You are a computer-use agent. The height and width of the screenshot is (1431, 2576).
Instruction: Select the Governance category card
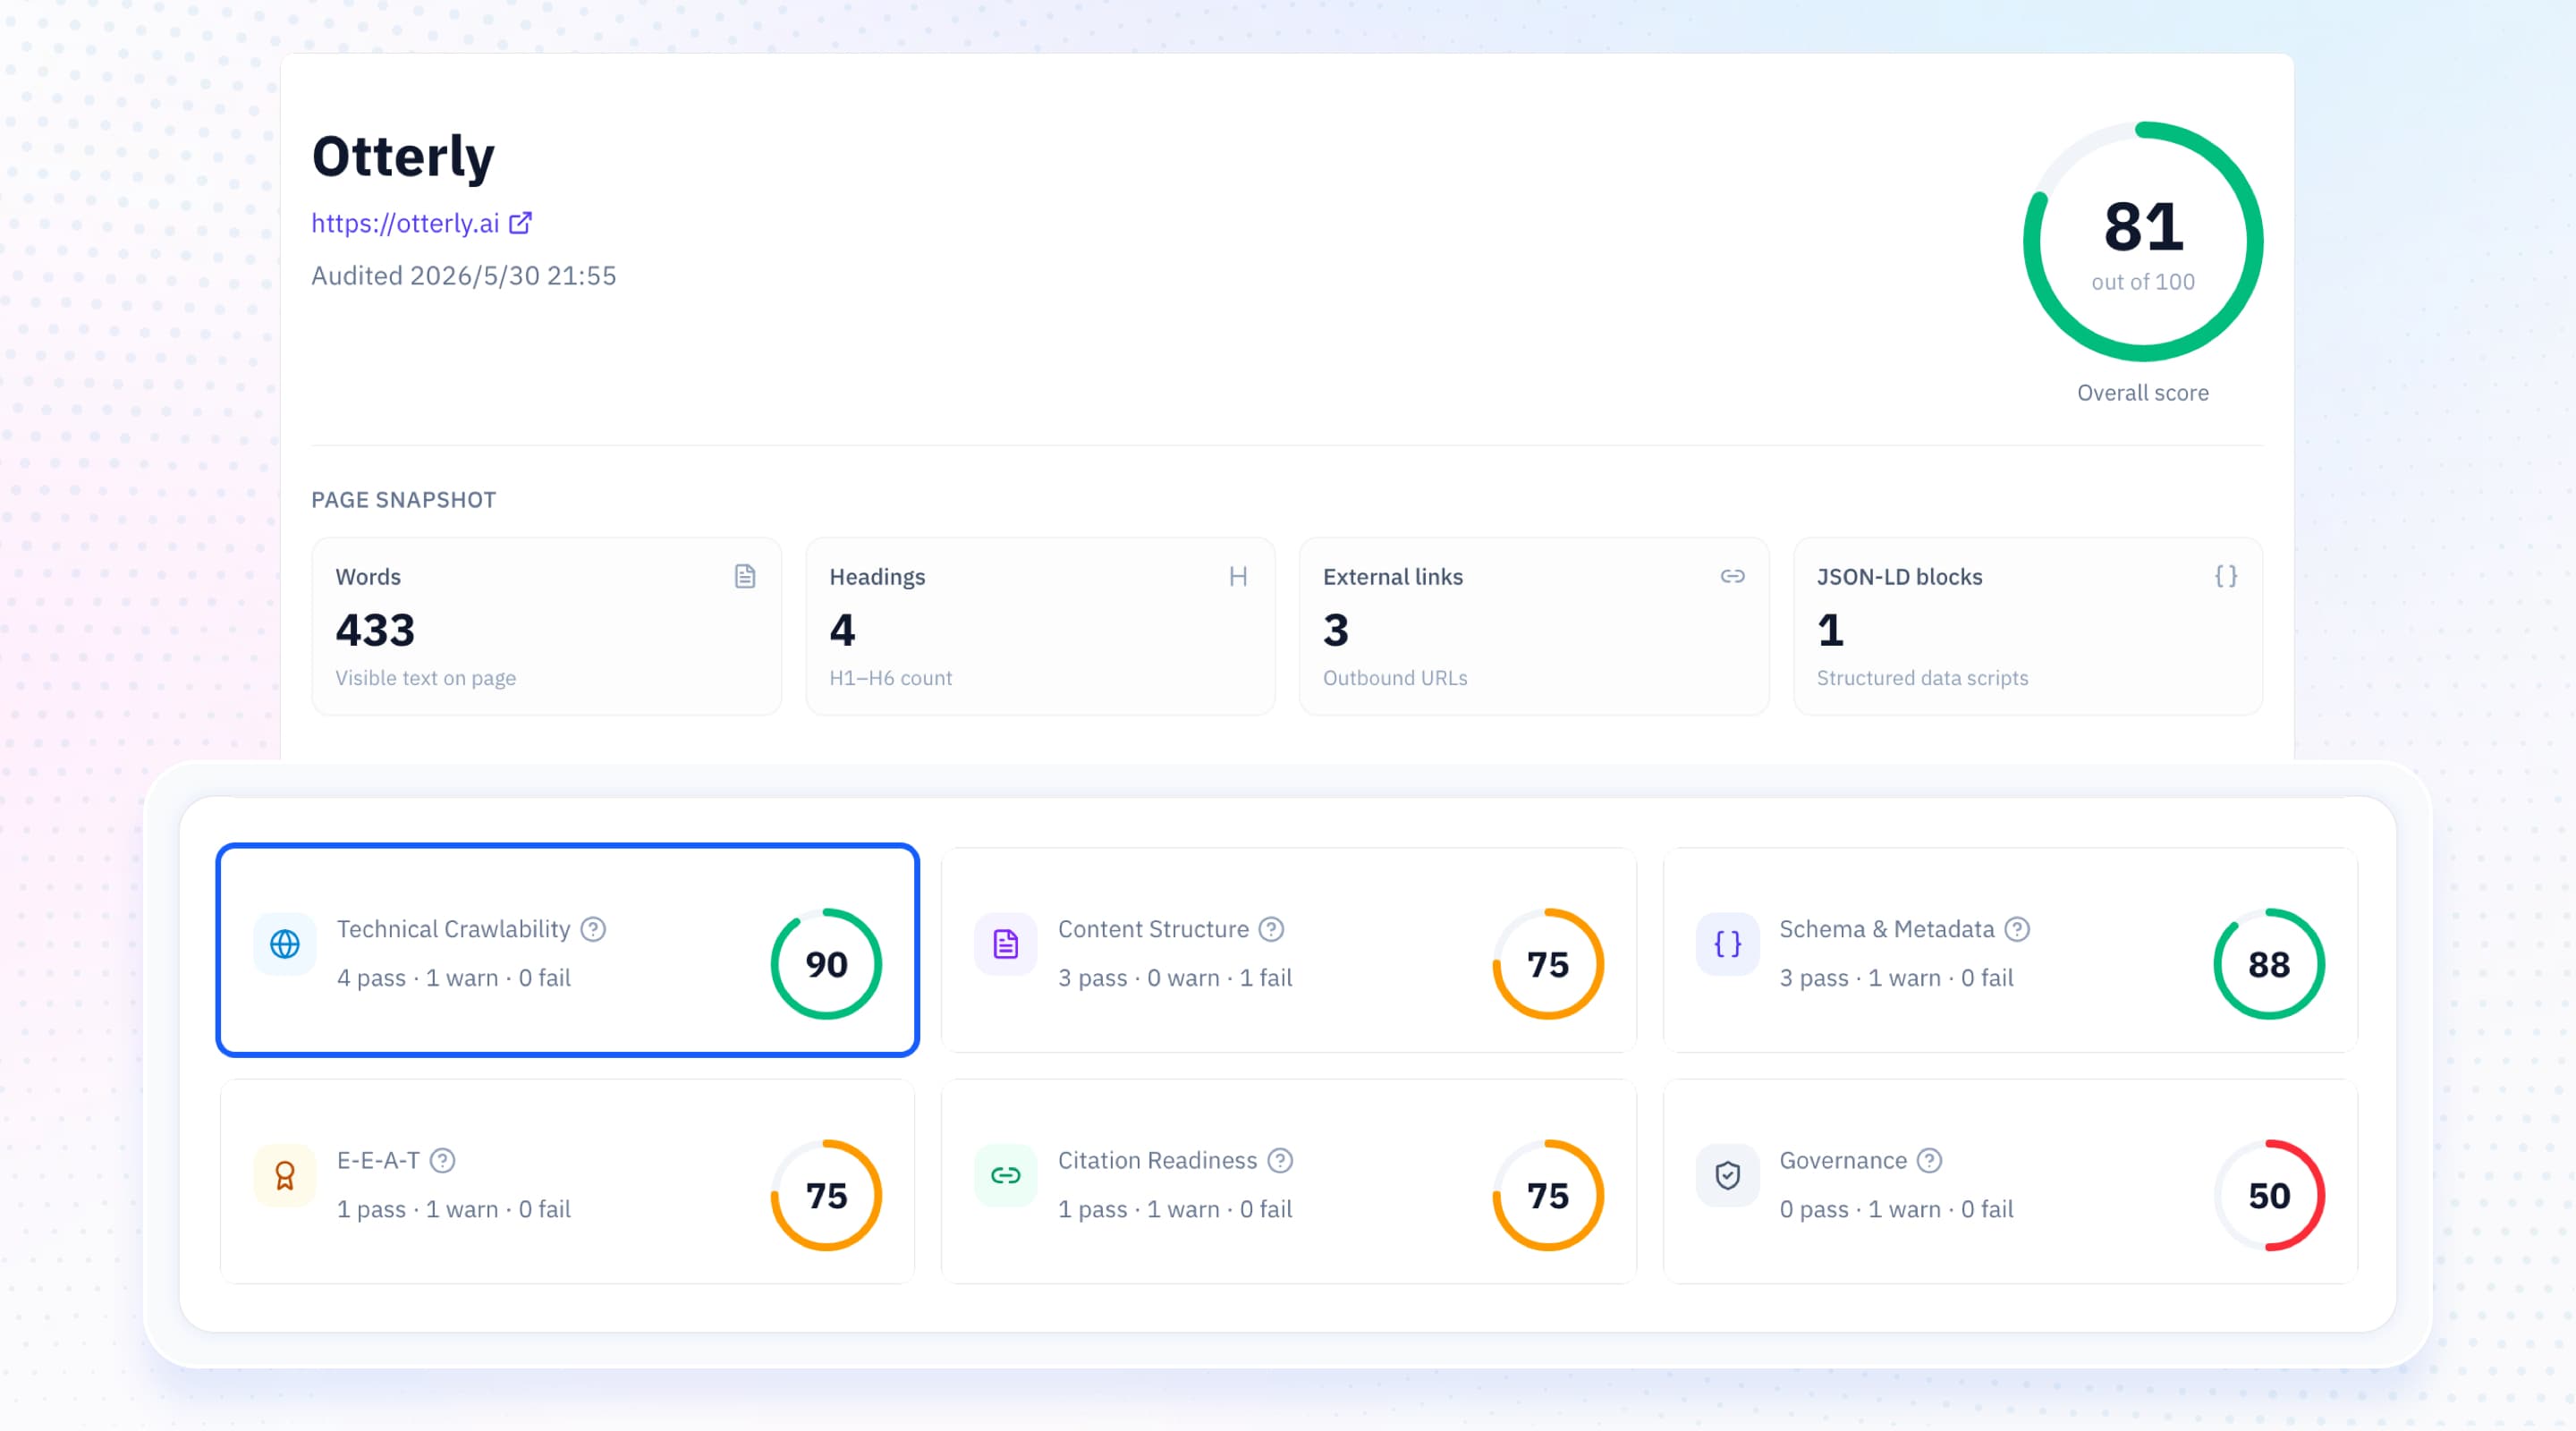click(x=2010, y=1181)
